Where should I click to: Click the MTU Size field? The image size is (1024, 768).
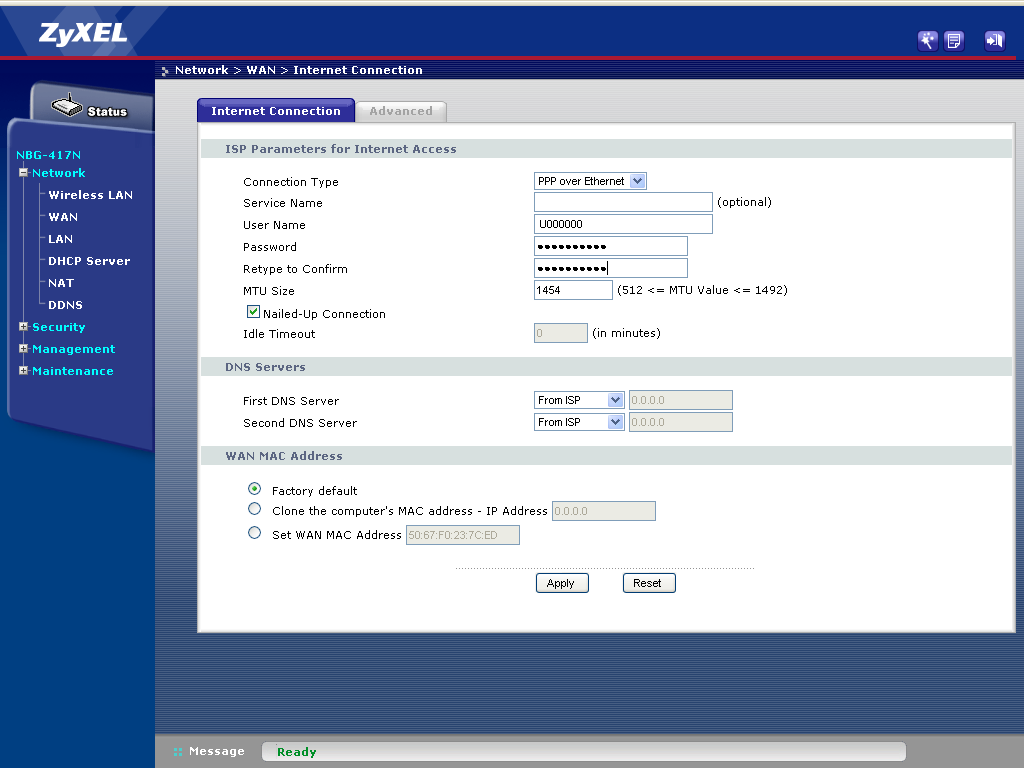[x=573, y=290]
